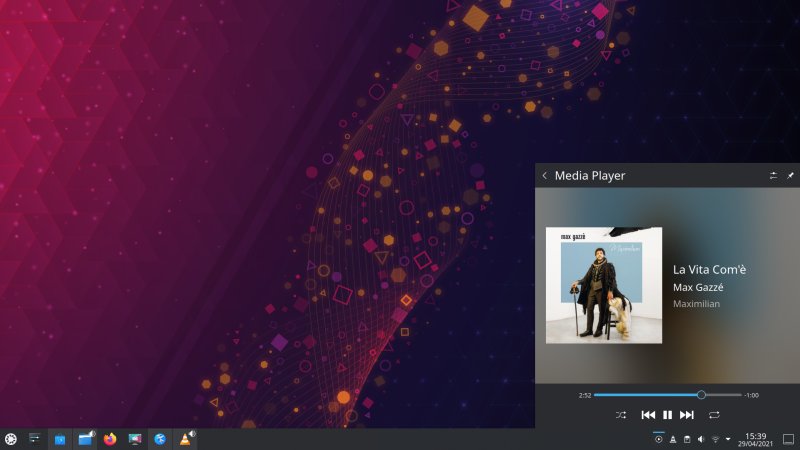Open the removable devices tray icon

[687, 439]
